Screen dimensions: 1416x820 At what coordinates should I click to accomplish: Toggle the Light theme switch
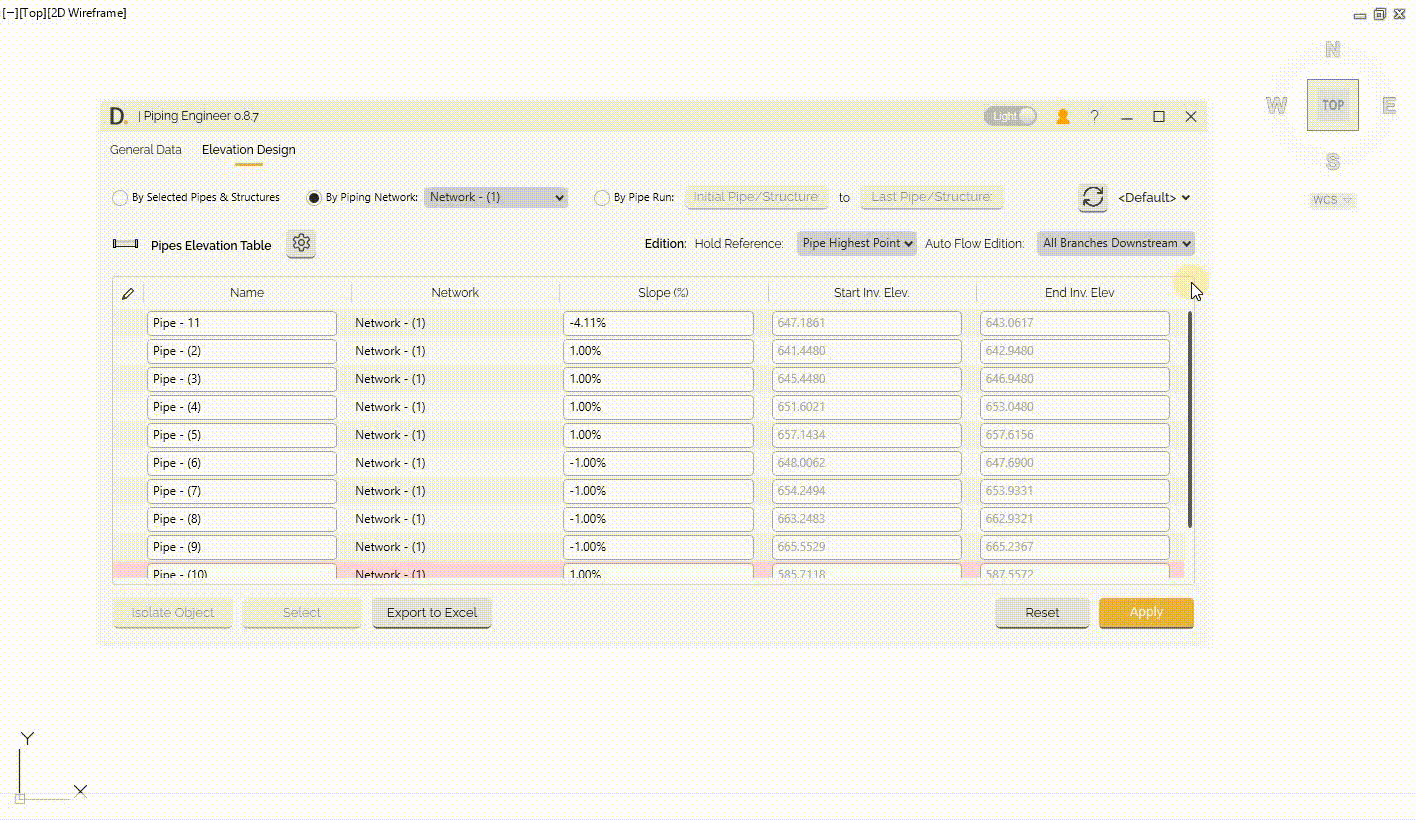[1010, 117]
